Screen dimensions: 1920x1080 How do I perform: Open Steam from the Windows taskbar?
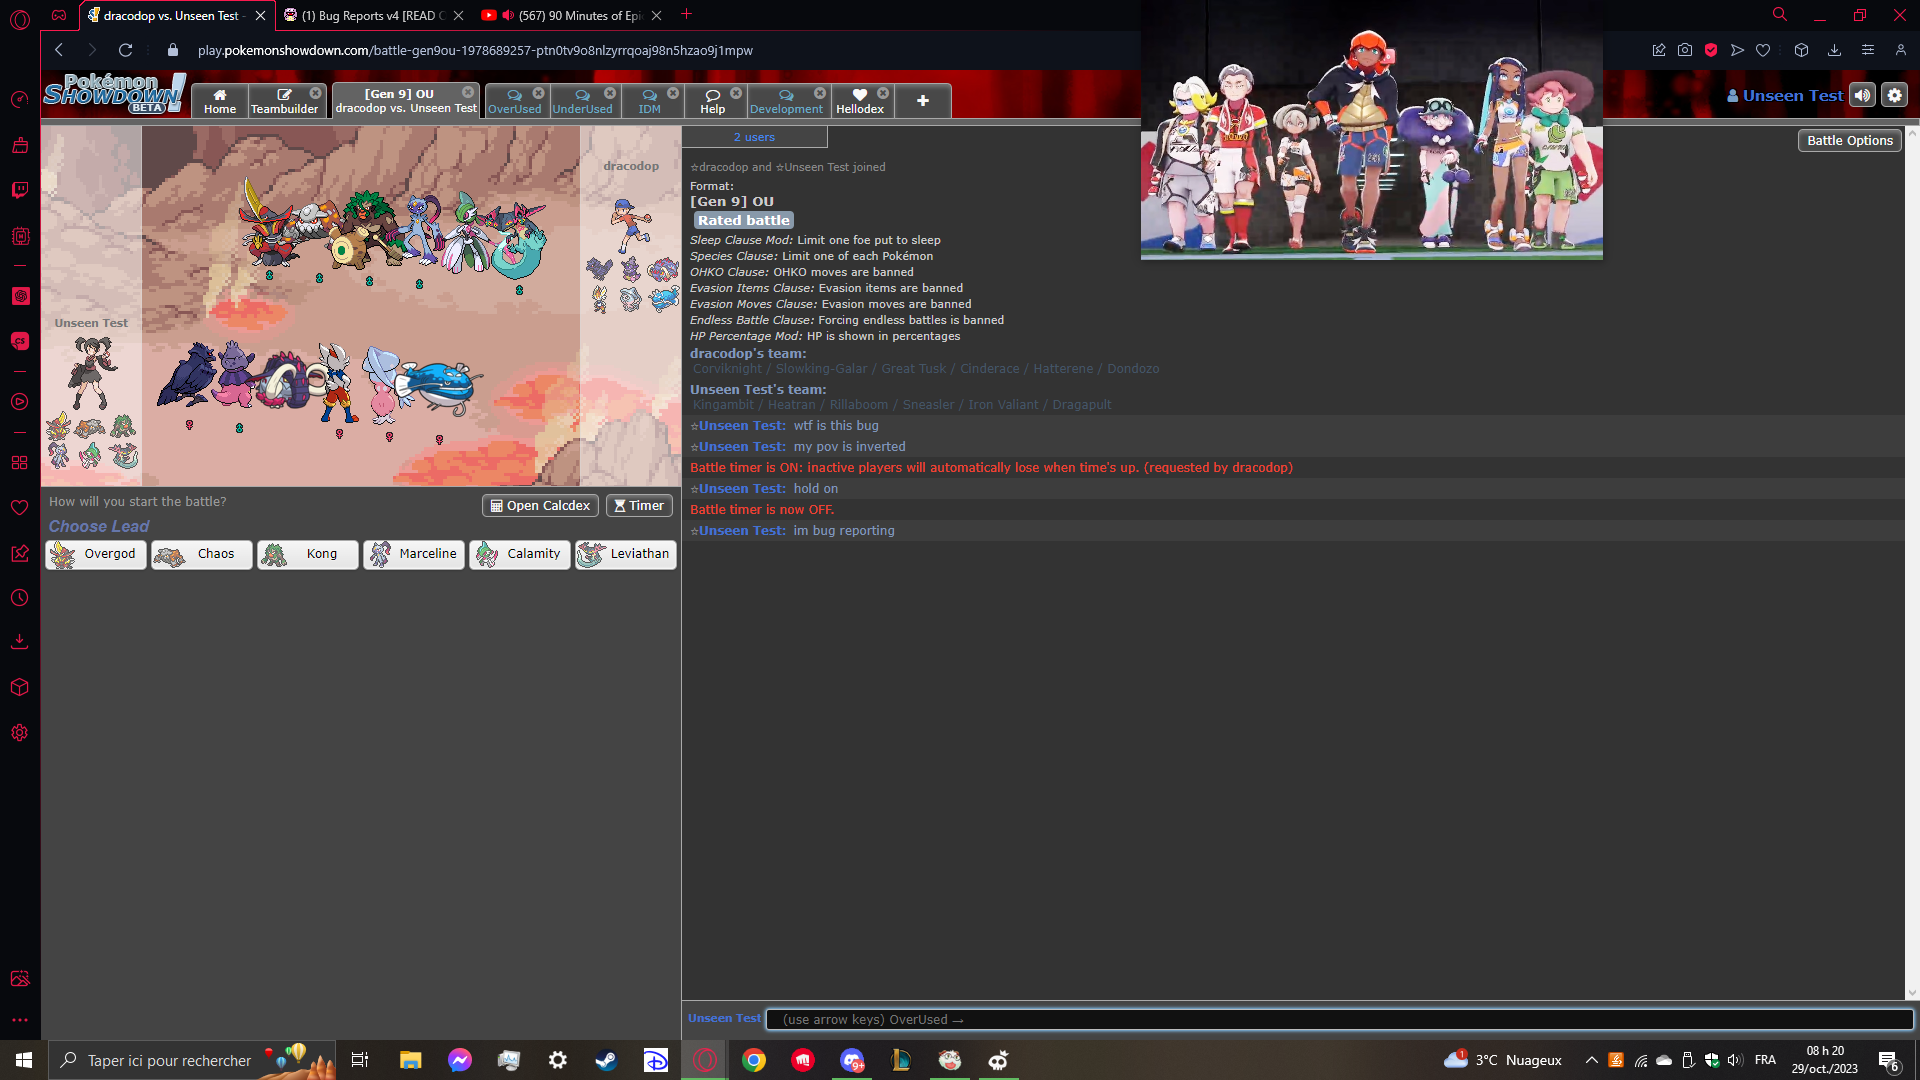point(606,1060)
